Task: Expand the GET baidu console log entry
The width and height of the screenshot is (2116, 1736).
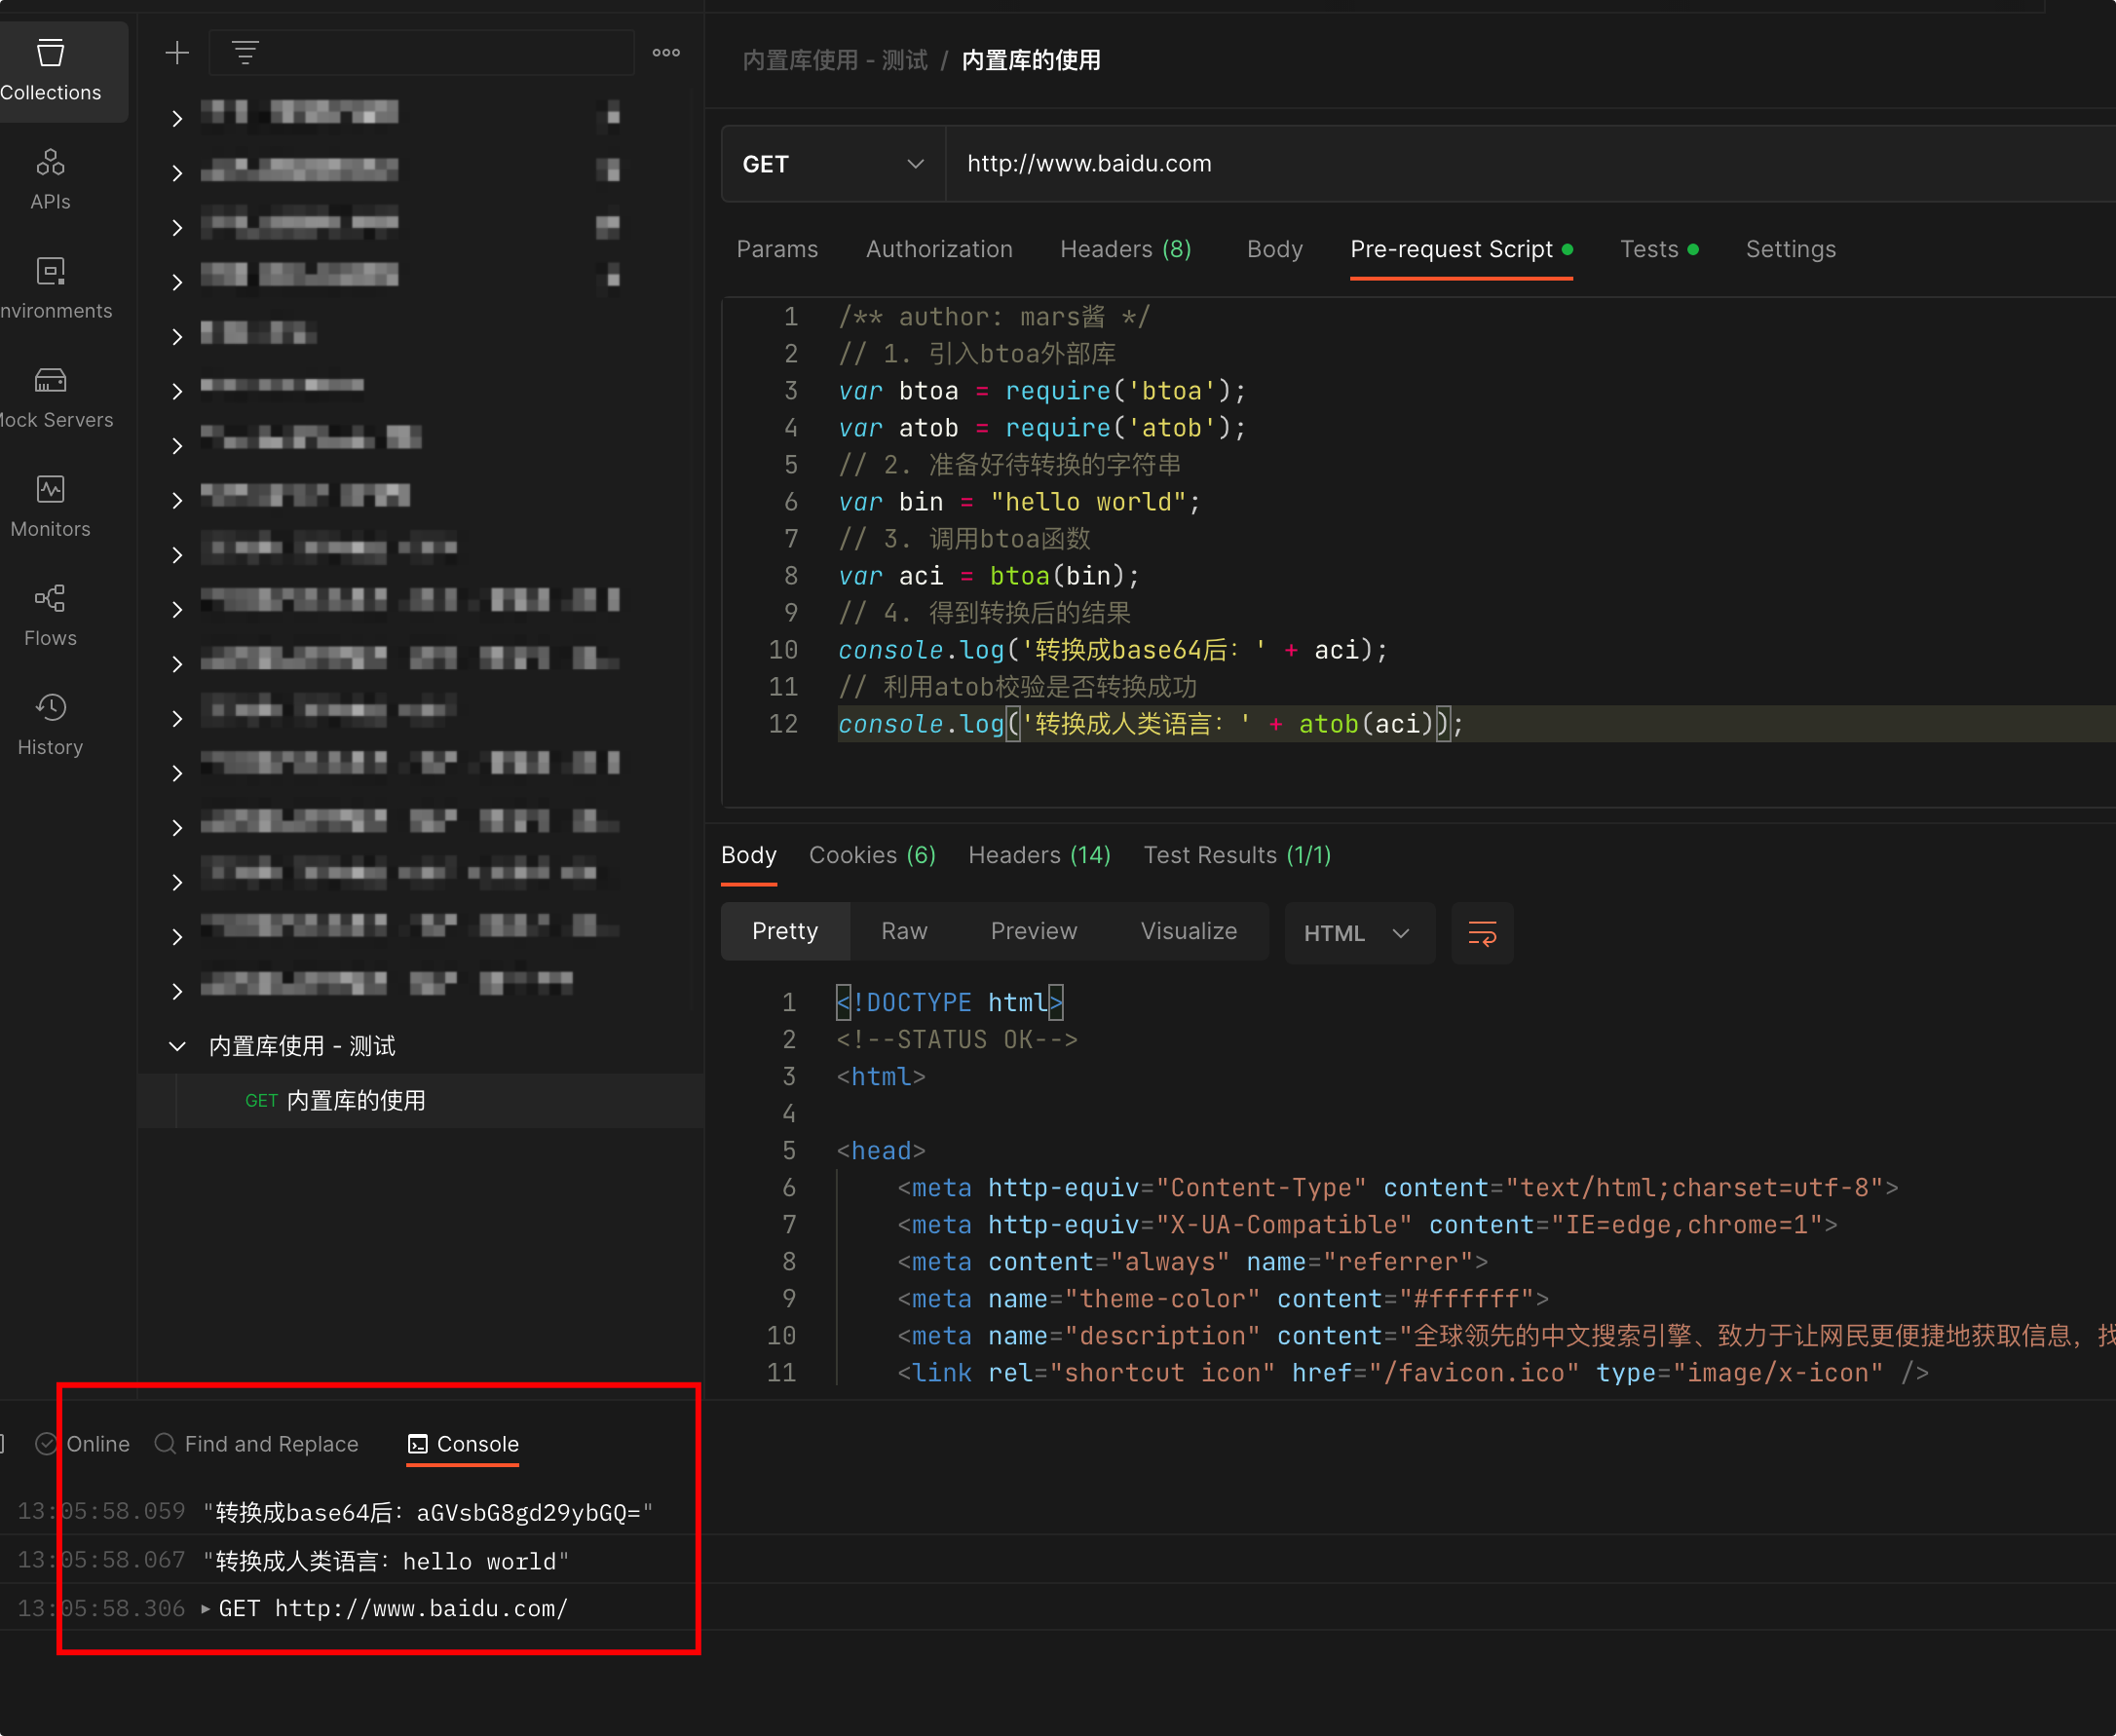Action: (205, 1608)
